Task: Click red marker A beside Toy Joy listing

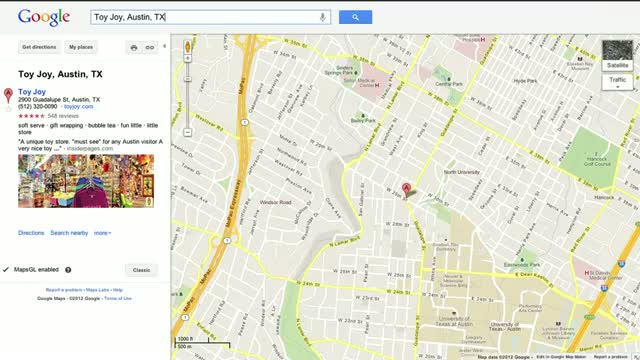Action: [8, 95]
